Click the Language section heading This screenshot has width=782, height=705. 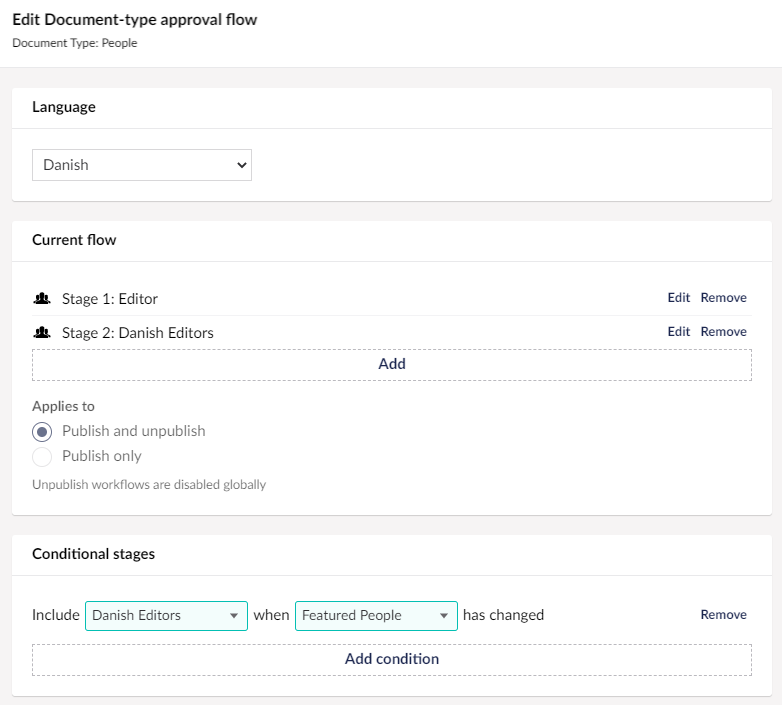[64, 107]
